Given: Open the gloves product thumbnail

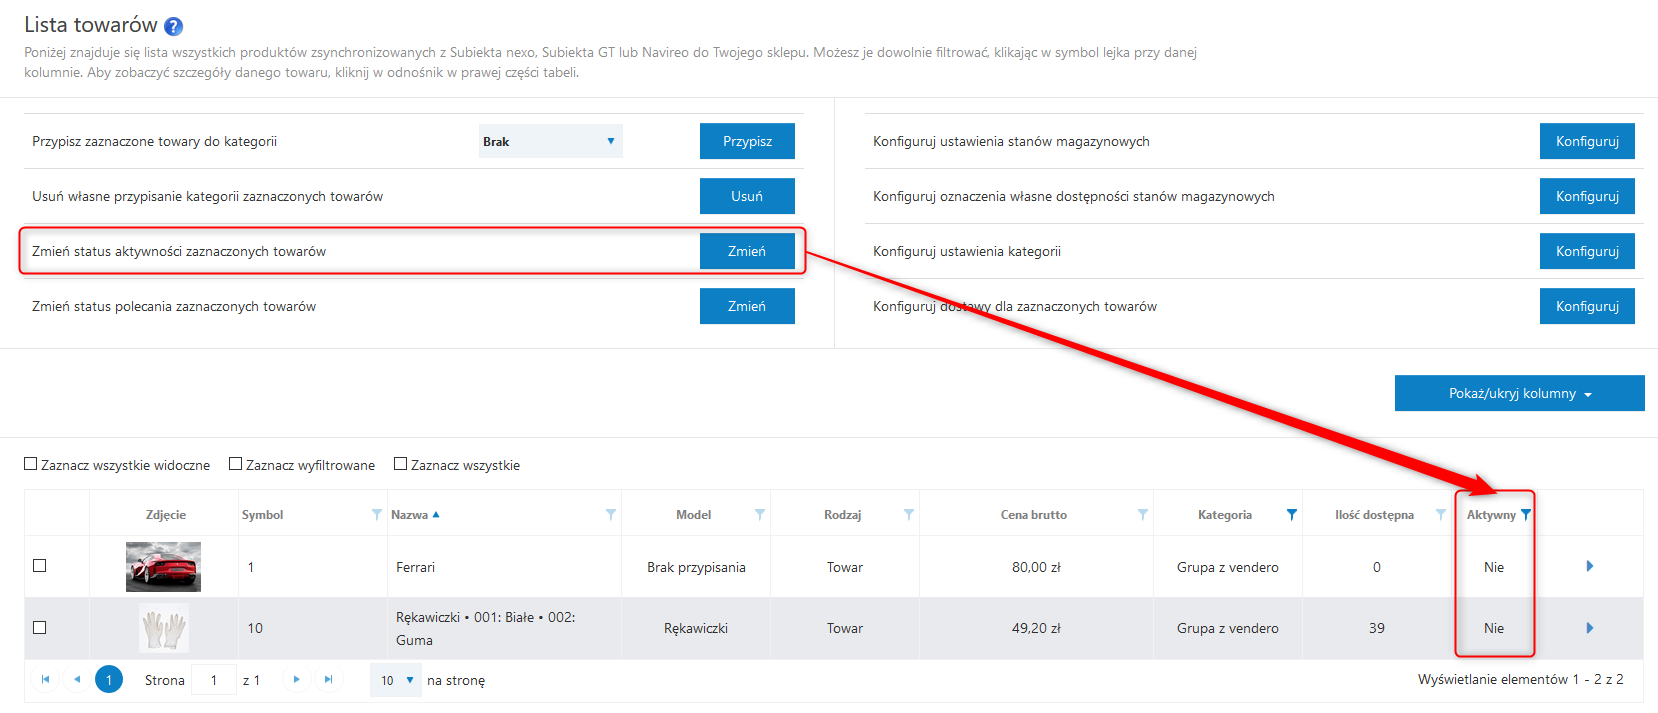Looking at the screenshot, I should click(163, 628).
